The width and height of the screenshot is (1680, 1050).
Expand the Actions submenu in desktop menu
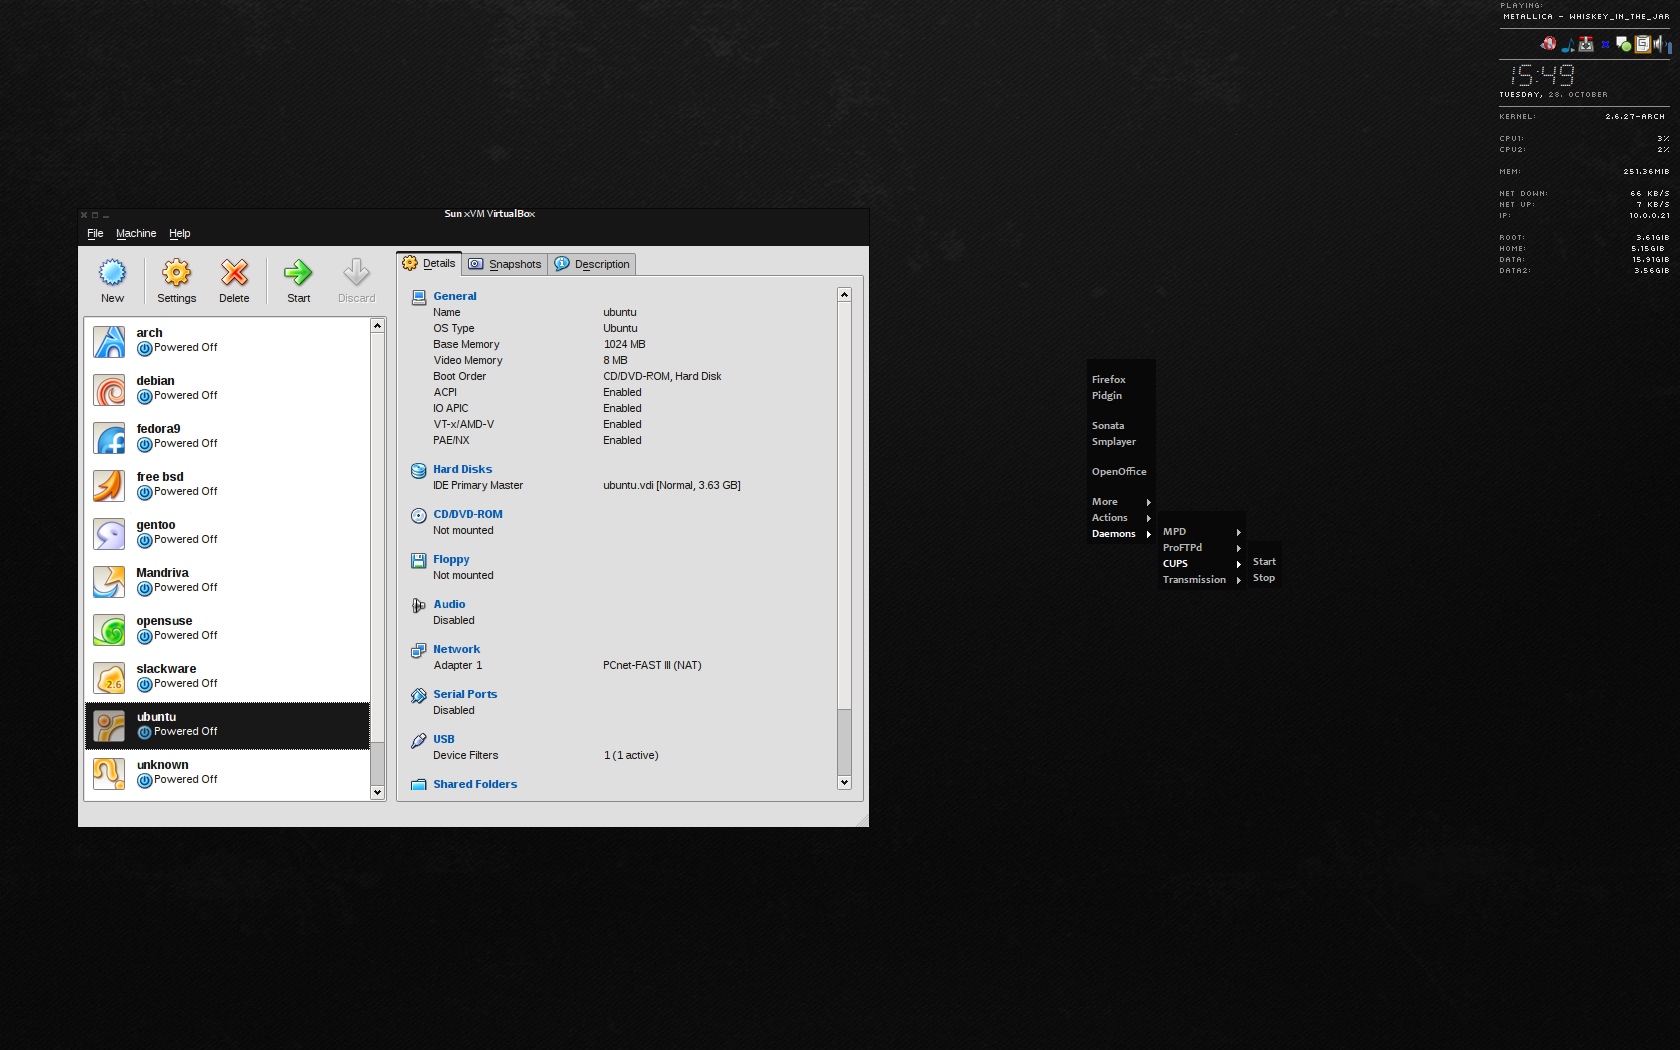click(x=1121, y=518)
